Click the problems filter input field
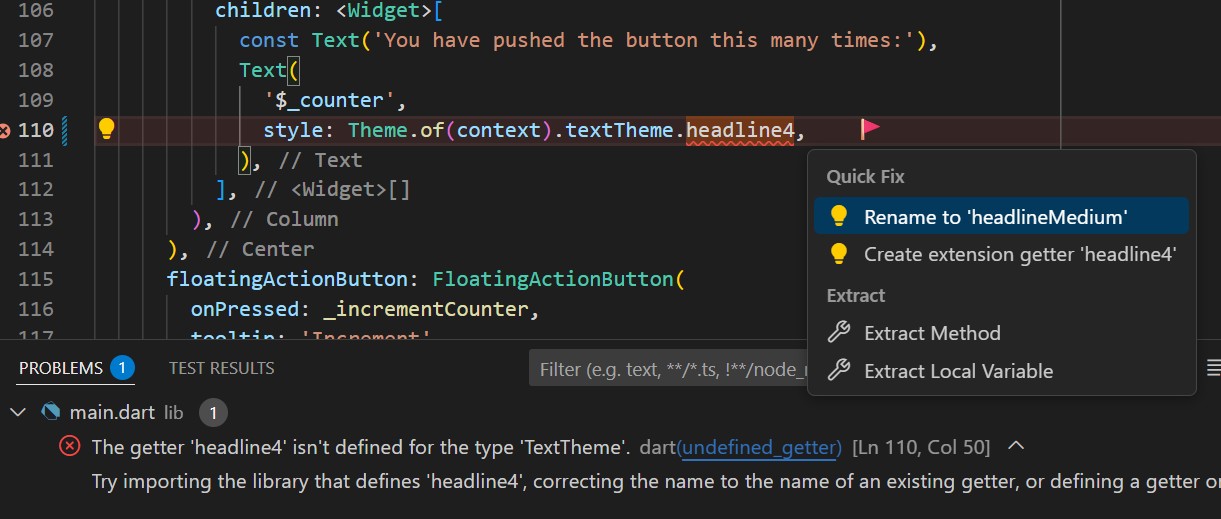1221x519 pixels. (668, 369)
